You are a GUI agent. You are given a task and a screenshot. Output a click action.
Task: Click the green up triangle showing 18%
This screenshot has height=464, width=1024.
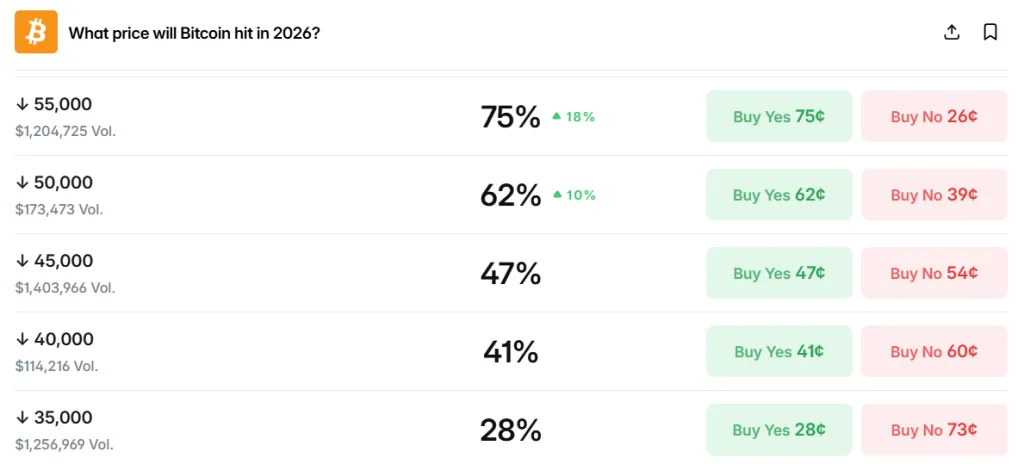click(556, 116)
